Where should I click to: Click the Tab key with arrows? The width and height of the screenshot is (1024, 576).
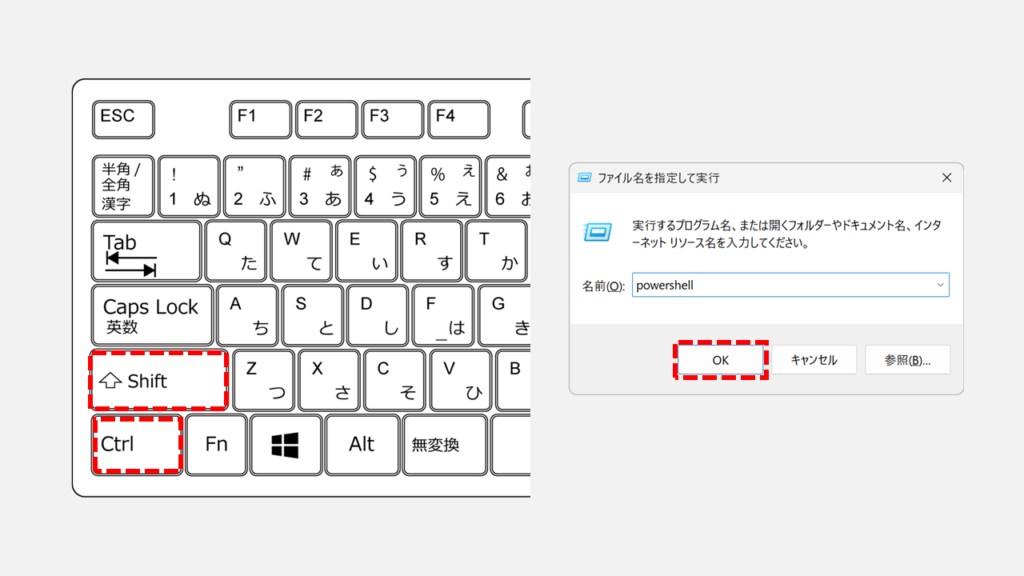pos(146,251)
